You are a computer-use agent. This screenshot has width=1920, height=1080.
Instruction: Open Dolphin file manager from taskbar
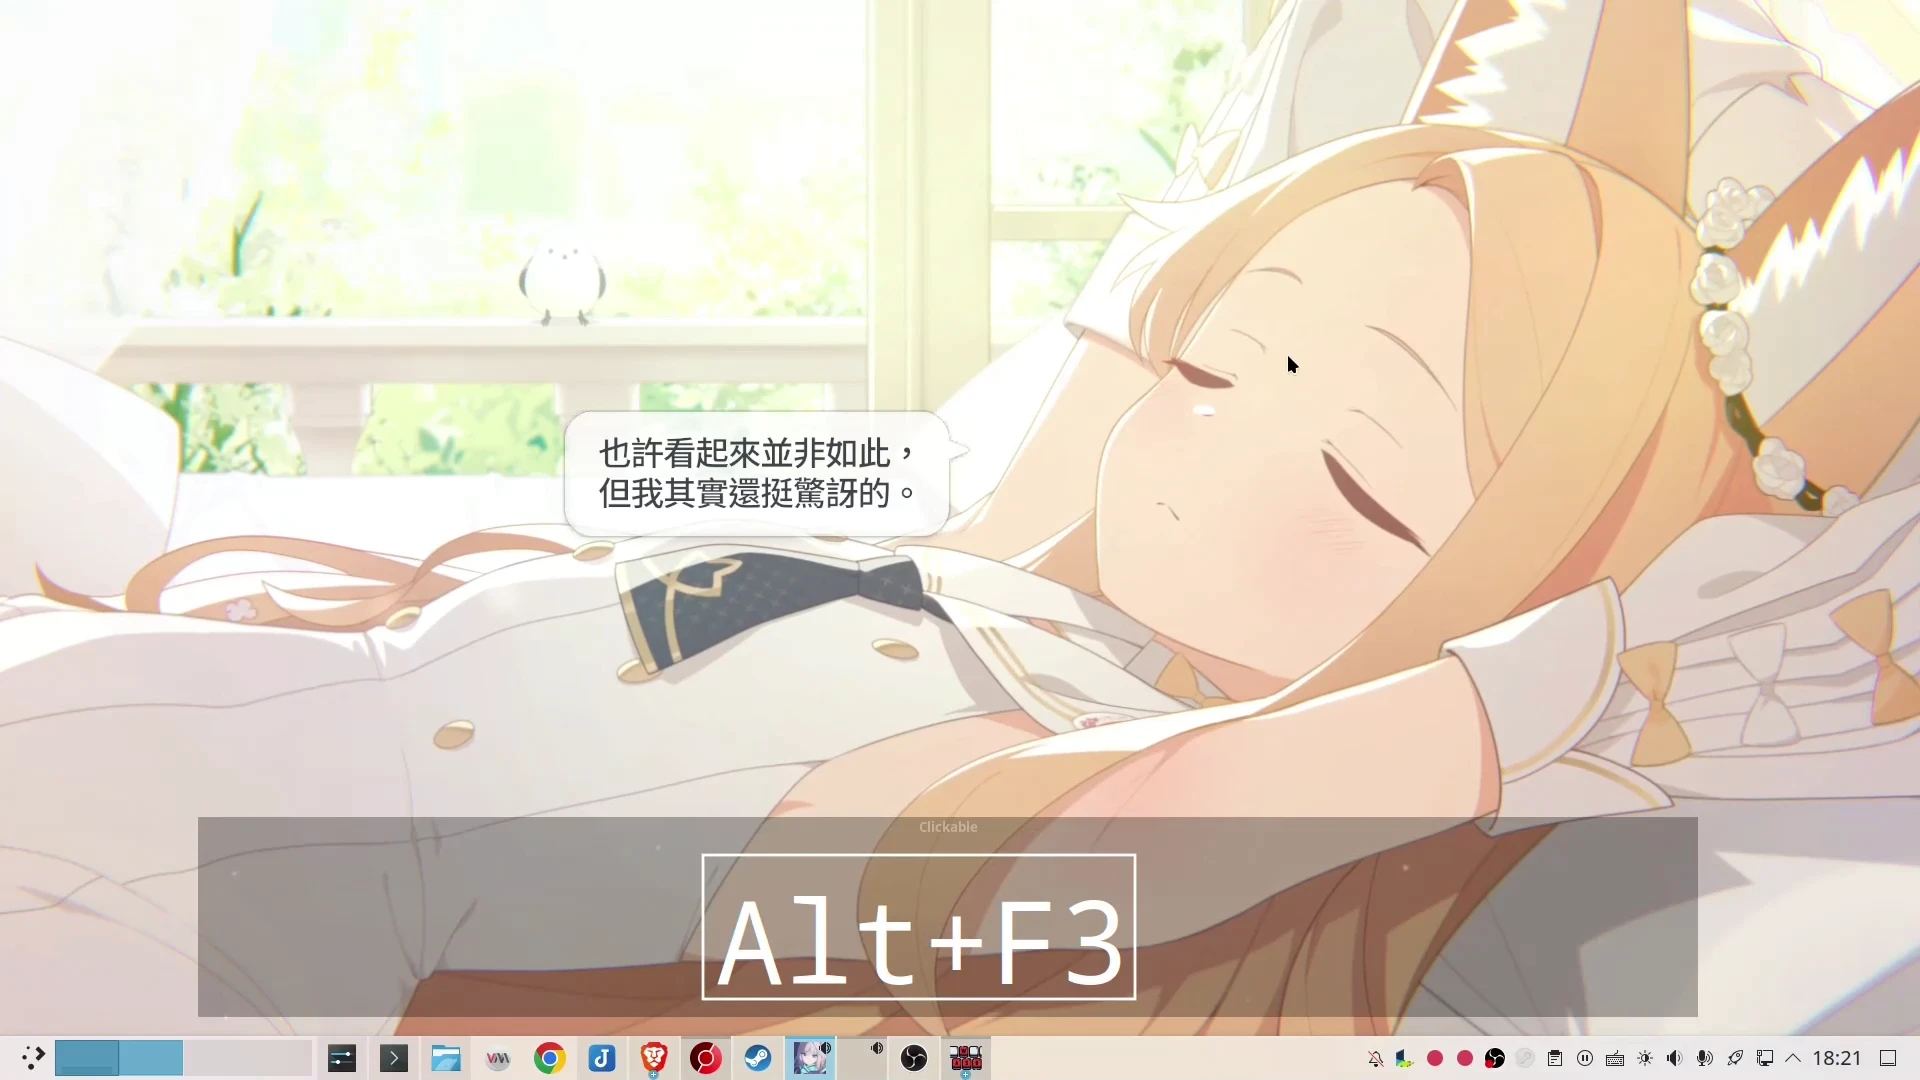click(x=445, y=1058)
